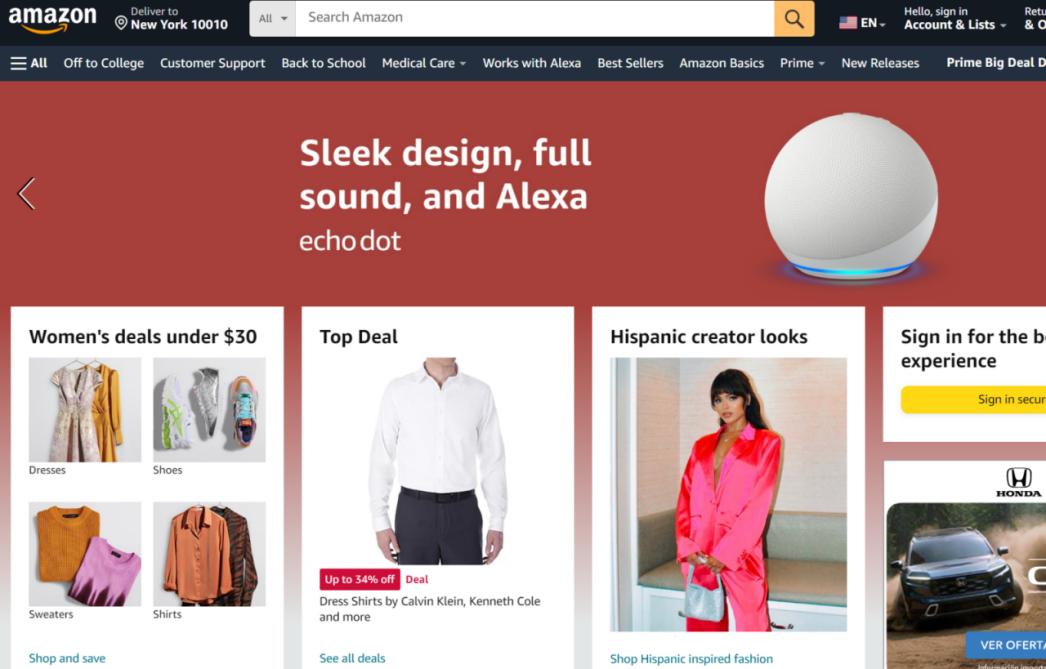Image resolution: width=1046 pixels, height=669 pixels.
Task: Click the Amazon logo
Action: tap(52, 19)
